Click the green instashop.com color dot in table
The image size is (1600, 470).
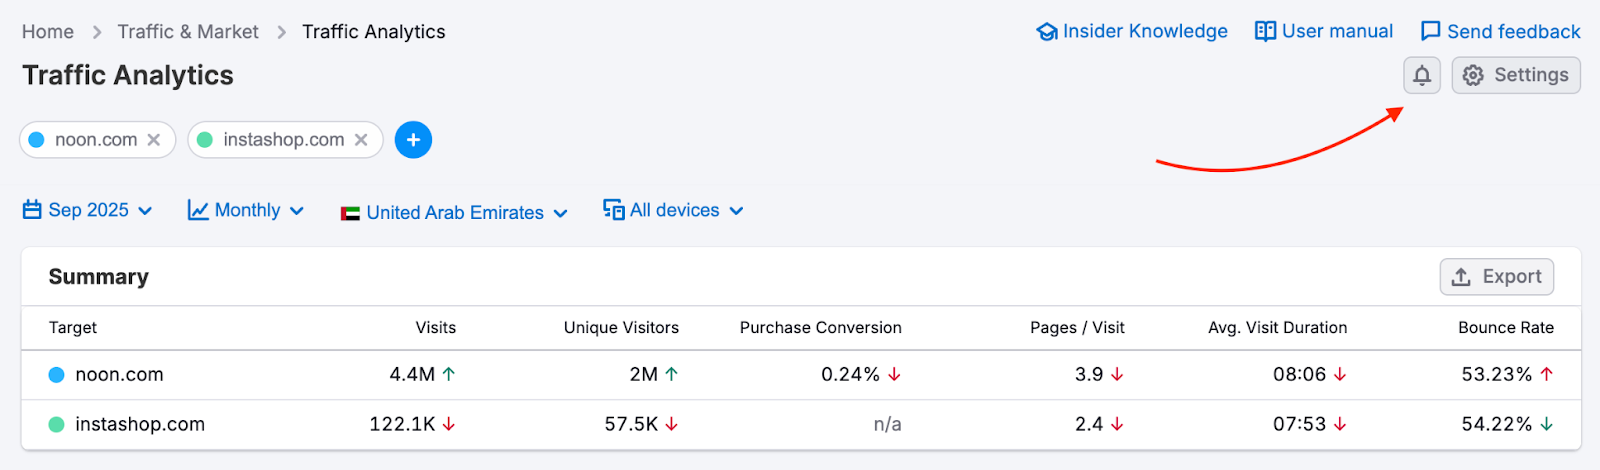[57, 425]
